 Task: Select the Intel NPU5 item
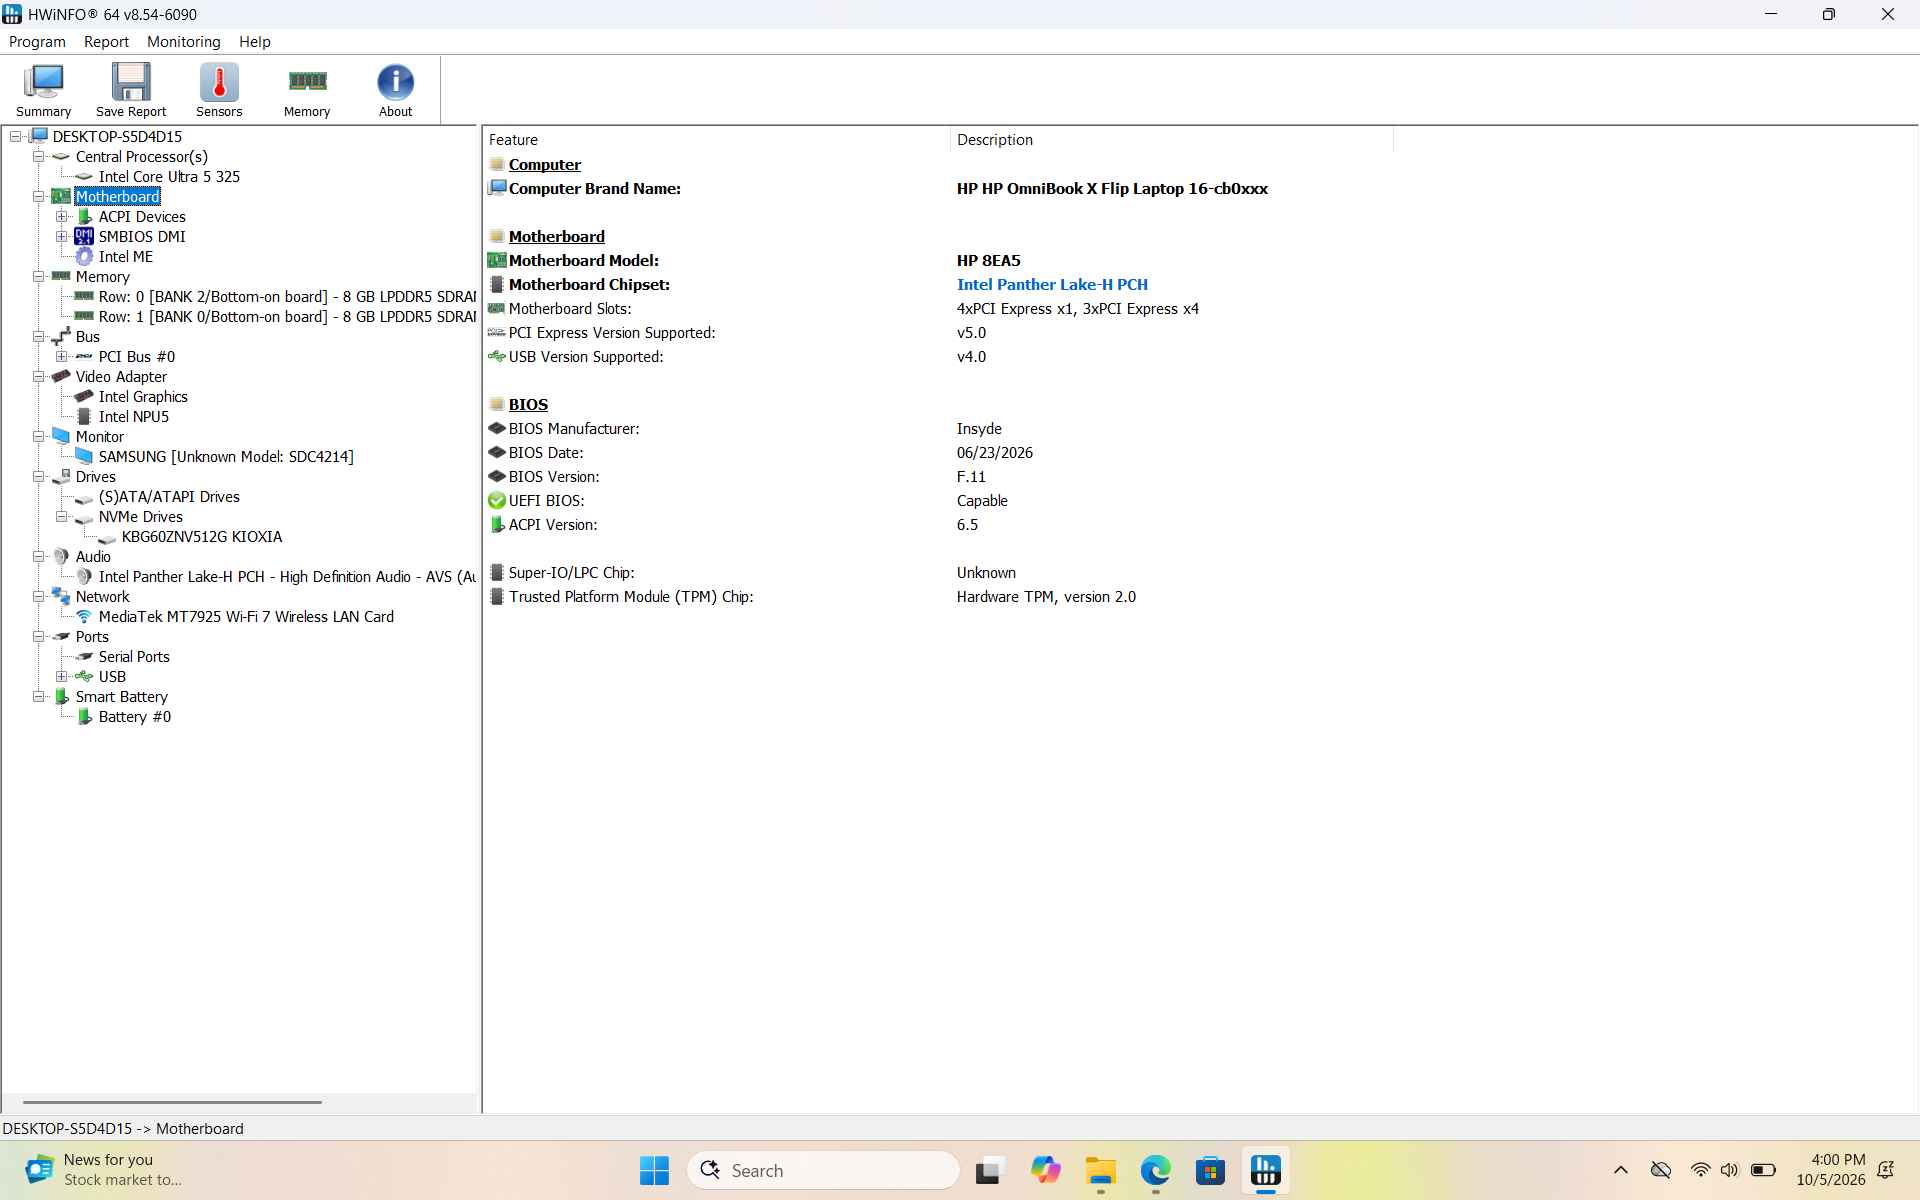click(134, 417)
